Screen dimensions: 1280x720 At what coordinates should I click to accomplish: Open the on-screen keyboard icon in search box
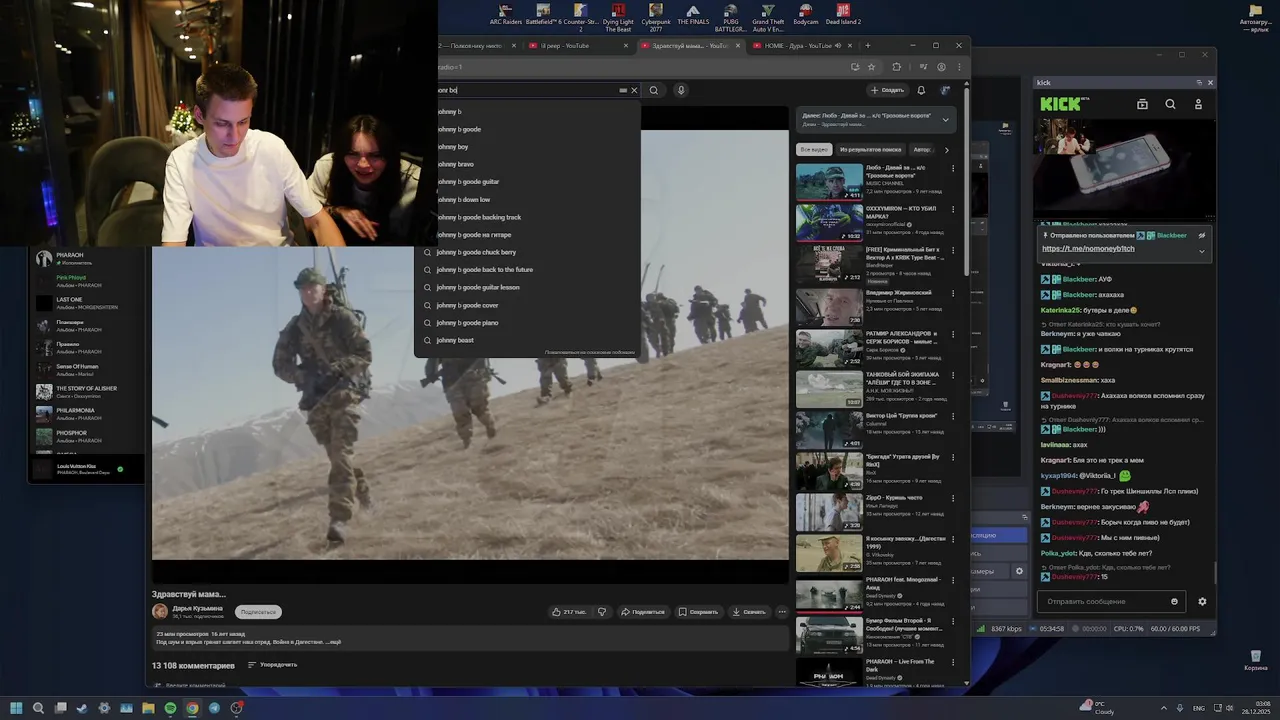pos(623,90)
